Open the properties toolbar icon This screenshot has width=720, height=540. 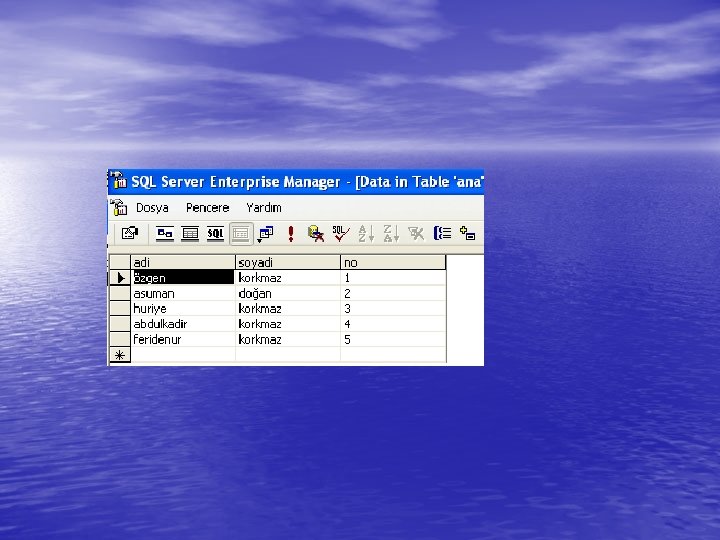[x=130, y=233]
